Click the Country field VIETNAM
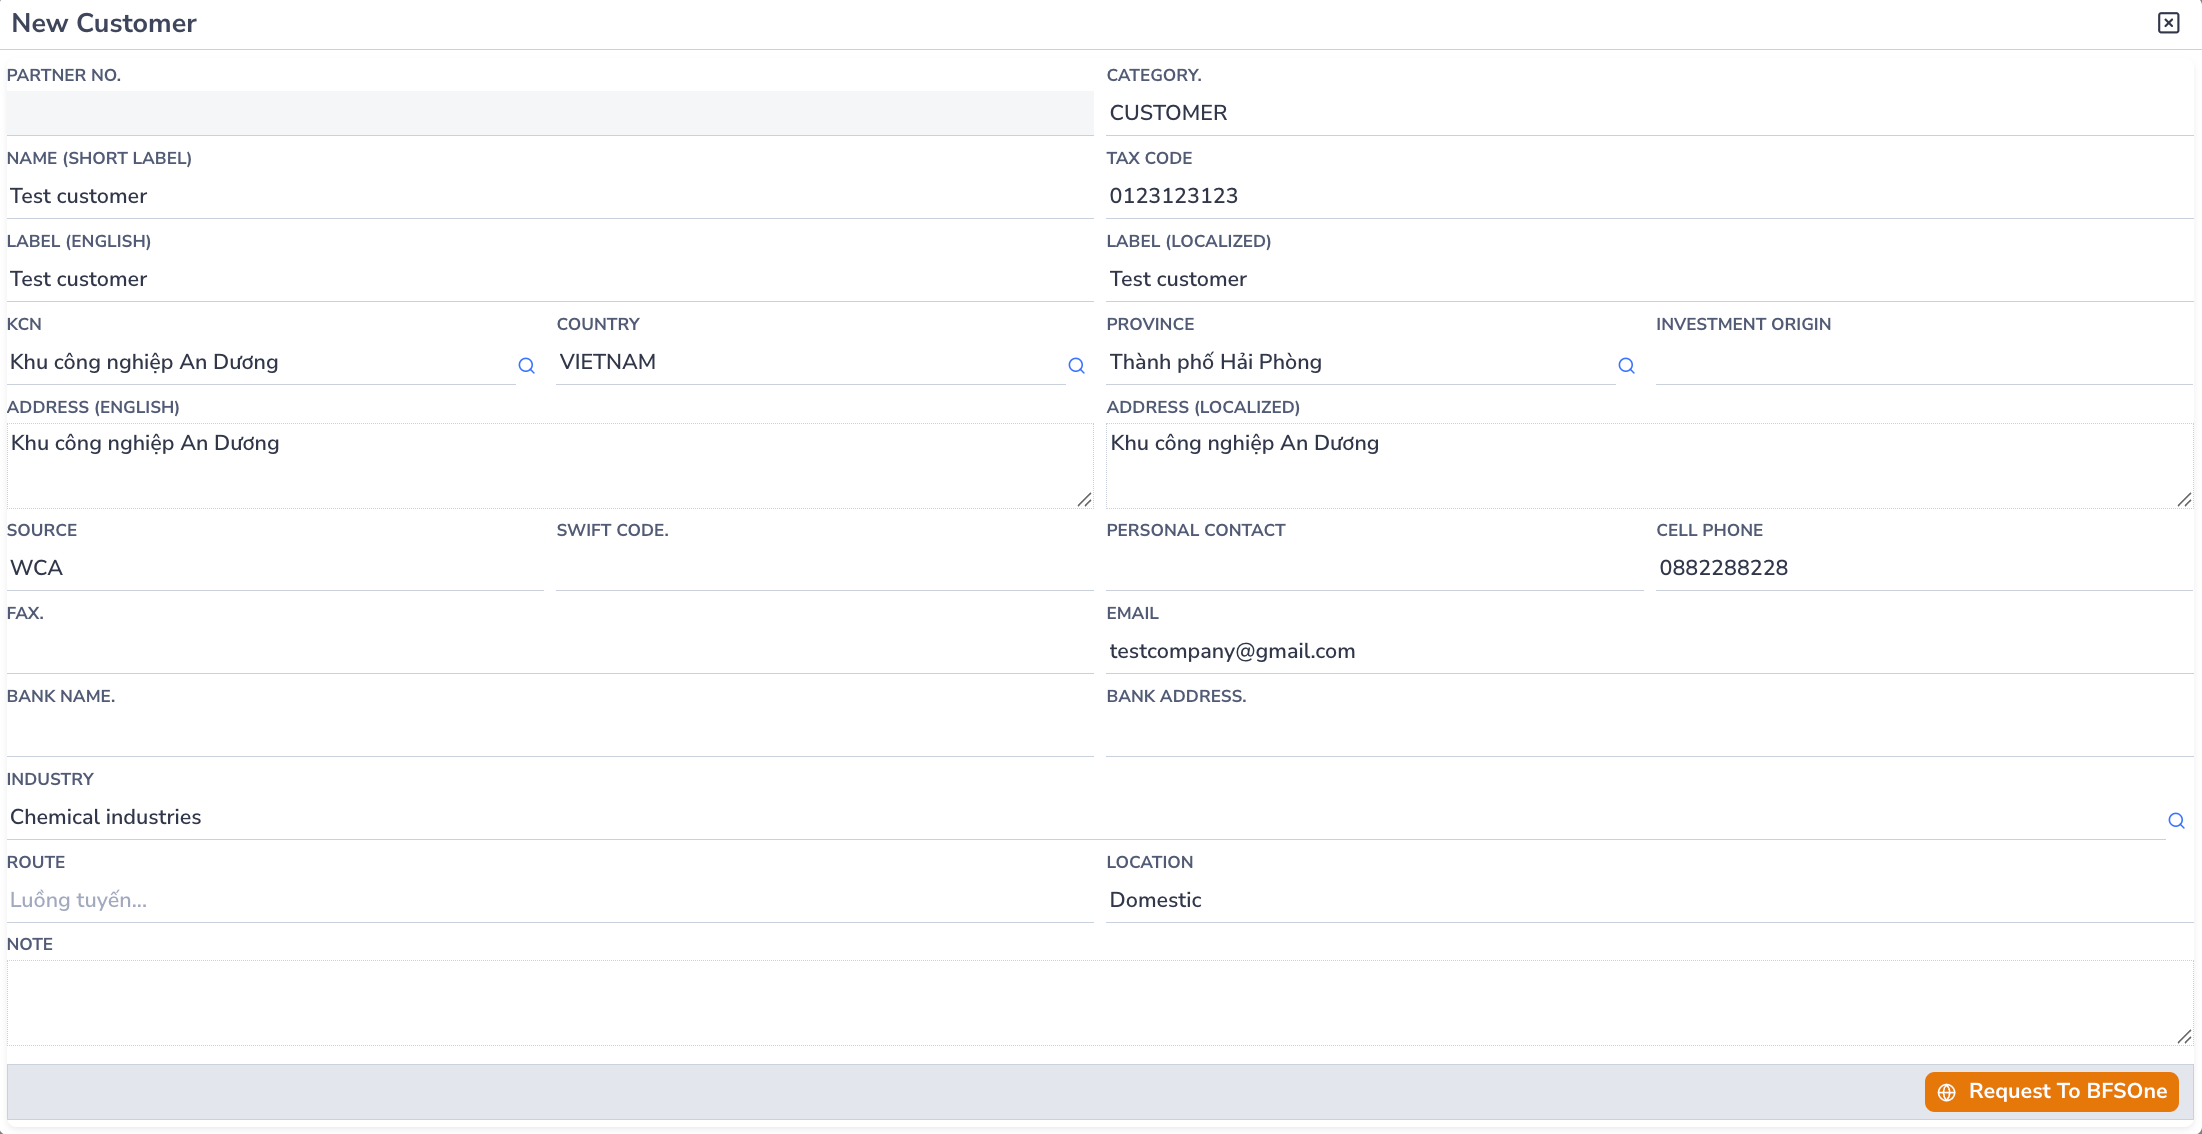Viewport: 2202px width, 1134px height. point(811,362)
